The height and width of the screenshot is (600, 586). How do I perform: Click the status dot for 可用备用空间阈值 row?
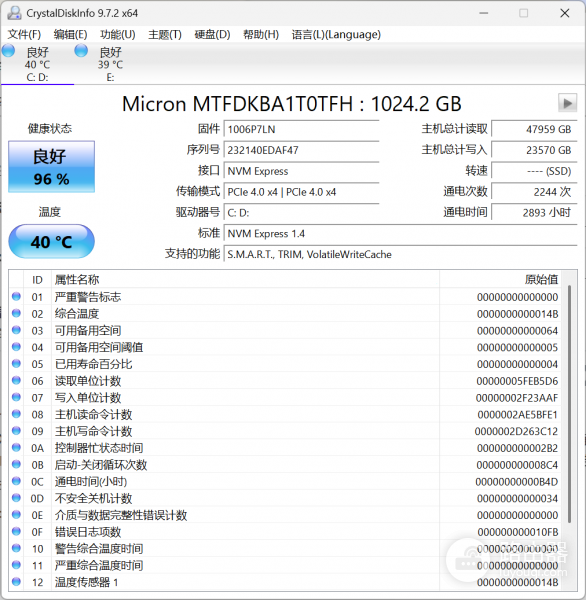[x=16, y=347]
